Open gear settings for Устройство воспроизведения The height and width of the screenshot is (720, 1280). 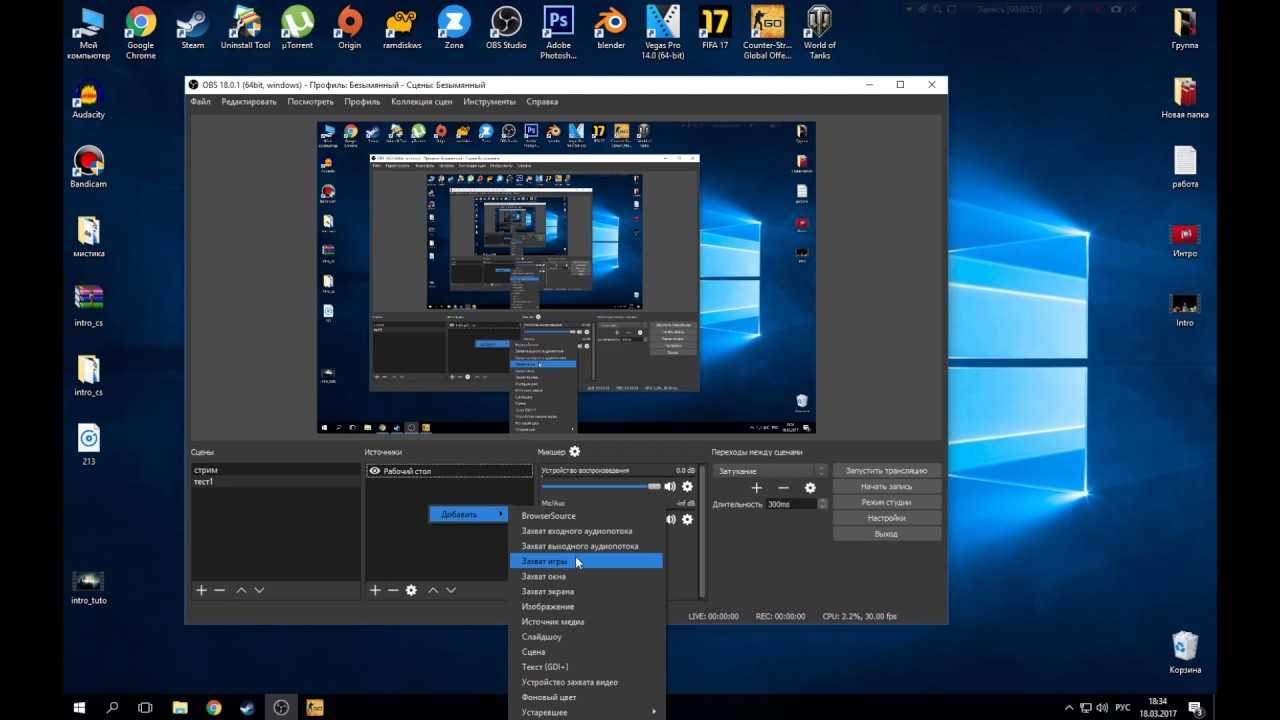pos(687,487)
